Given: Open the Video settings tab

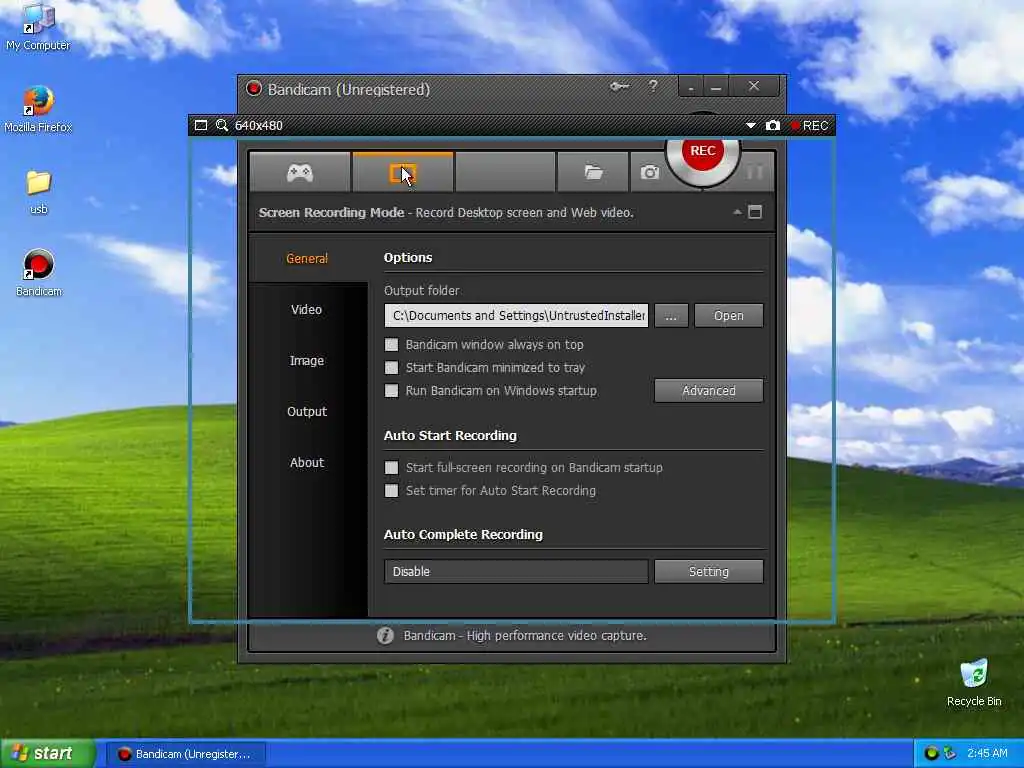Looking at the screenshot, I should coord(307,310).
